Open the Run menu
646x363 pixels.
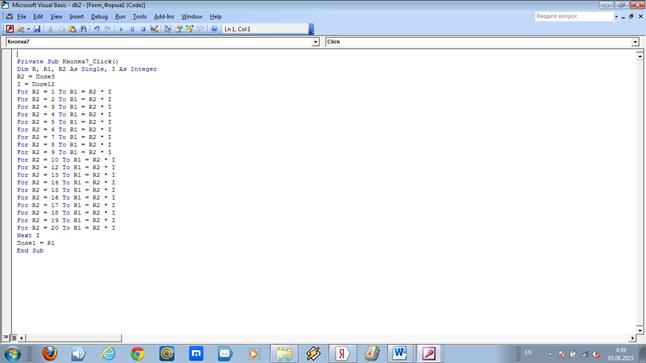pyautogui.click(x=120, y=16)
